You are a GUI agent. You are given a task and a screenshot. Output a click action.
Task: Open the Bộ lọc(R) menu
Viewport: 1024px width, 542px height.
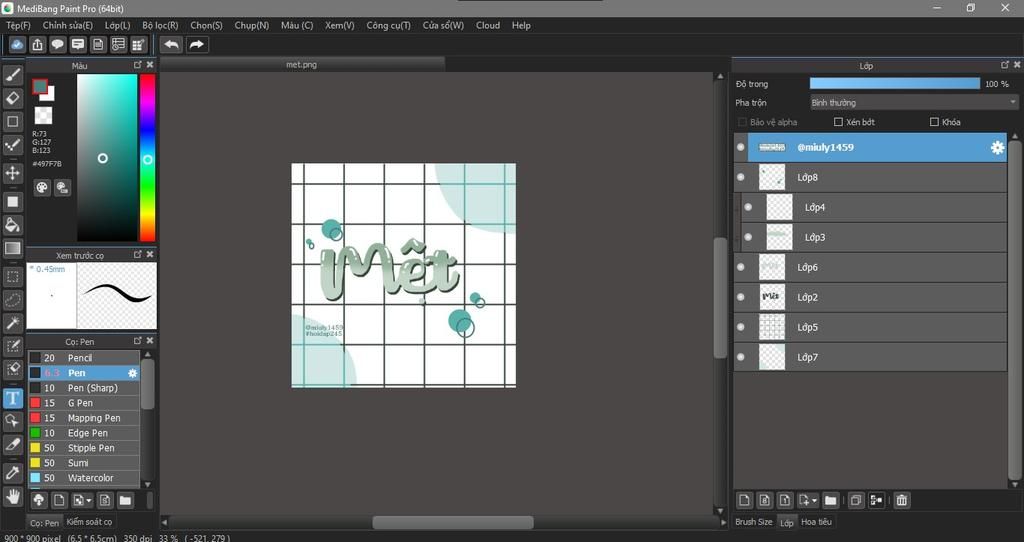(x=160, y=25)
